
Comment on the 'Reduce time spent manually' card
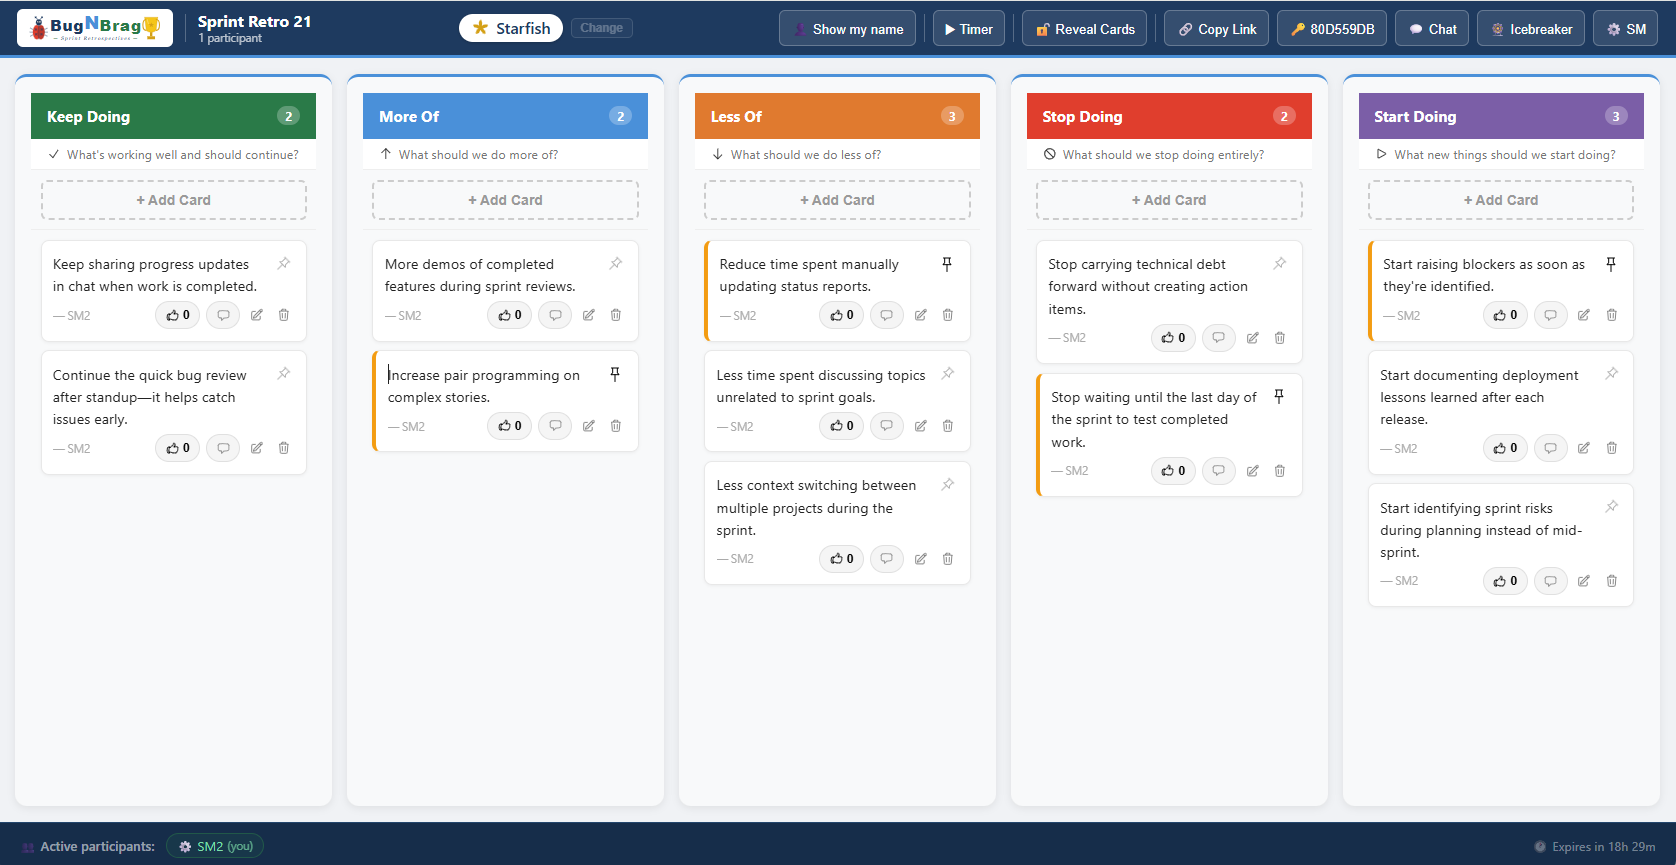(887, 315)
